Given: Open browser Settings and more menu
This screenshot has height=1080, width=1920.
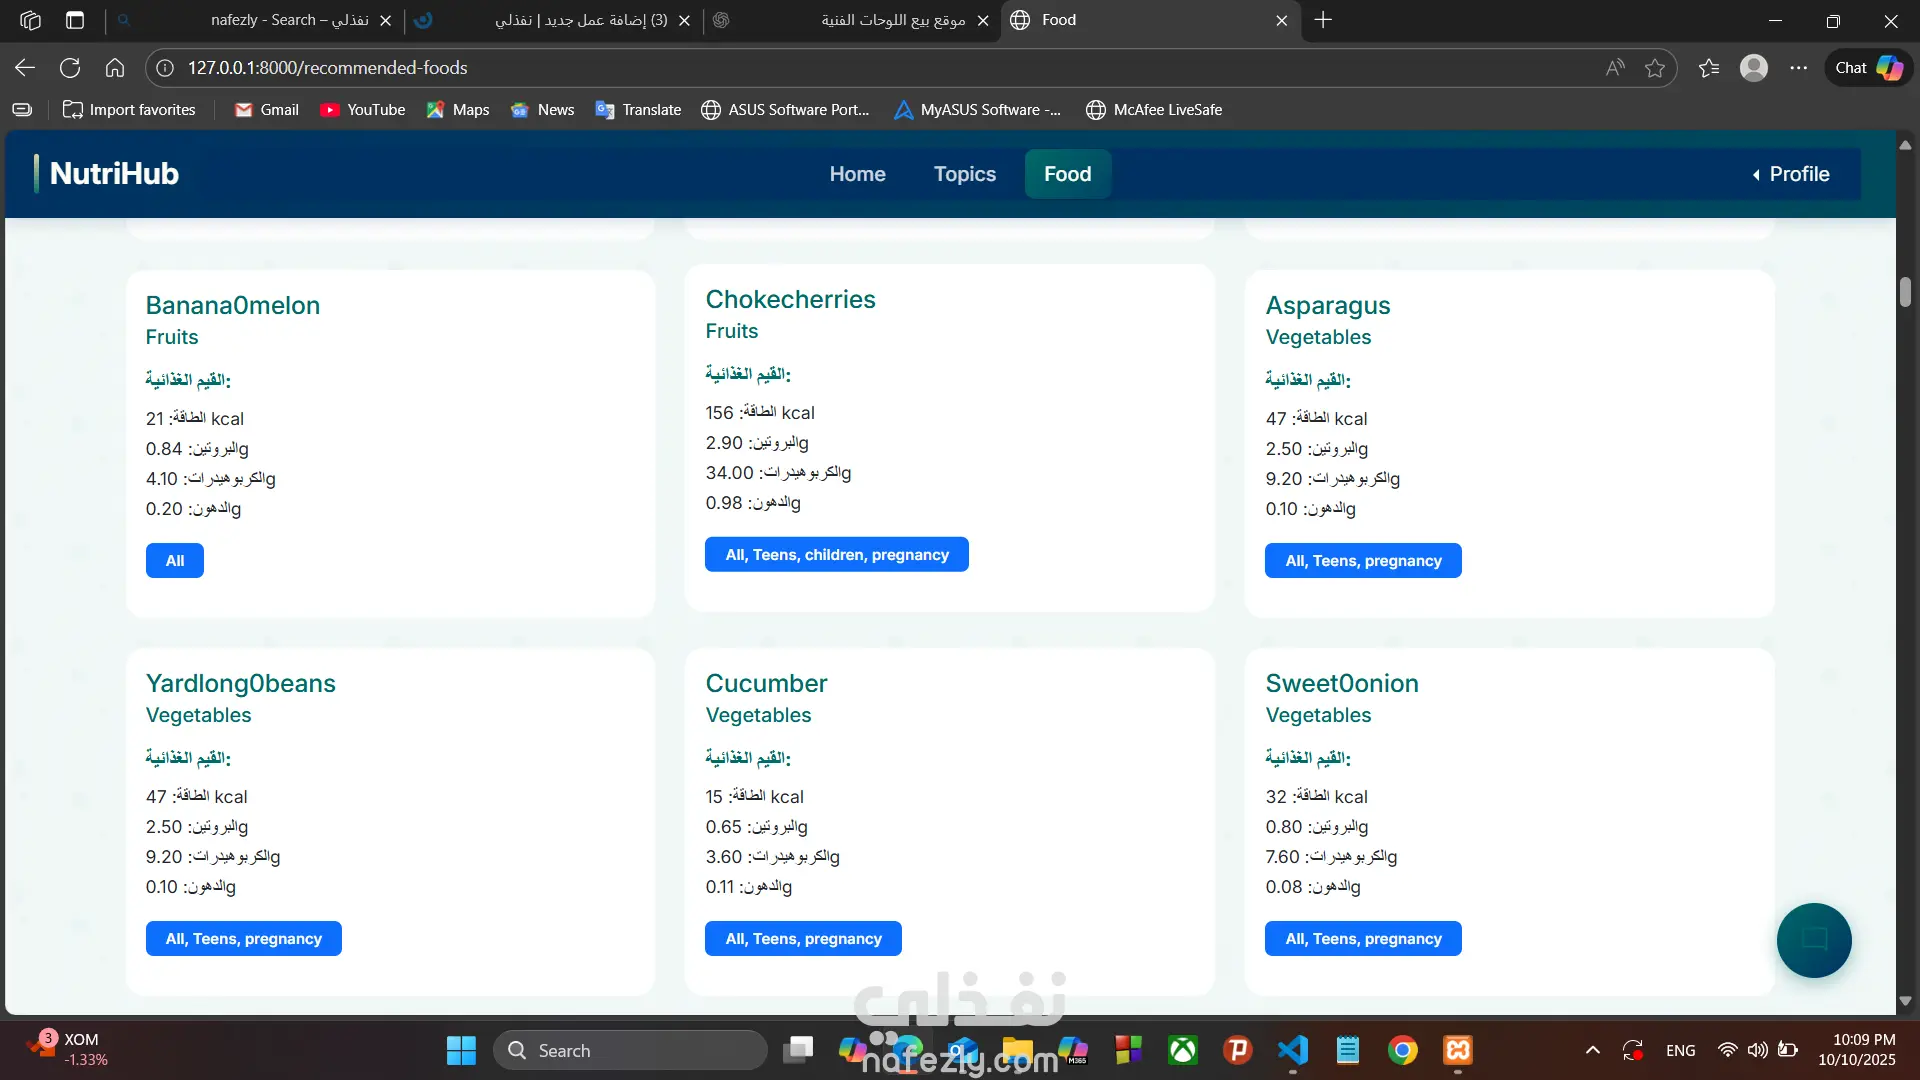Looking at the screenshot, I should coord(1799,68).
